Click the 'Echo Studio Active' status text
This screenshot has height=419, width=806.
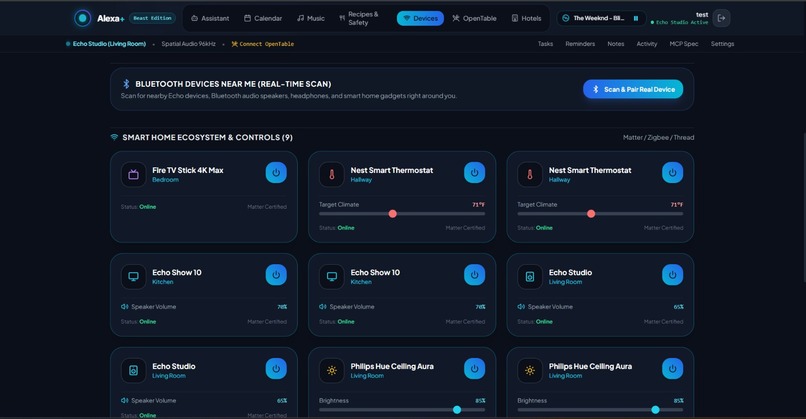(682, 22)
